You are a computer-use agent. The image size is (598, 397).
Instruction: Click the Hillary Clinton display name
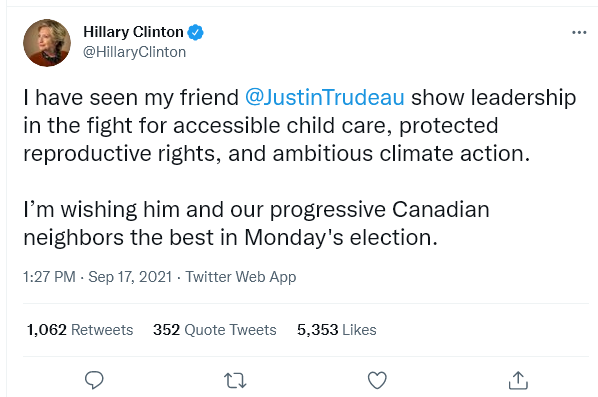133,32
